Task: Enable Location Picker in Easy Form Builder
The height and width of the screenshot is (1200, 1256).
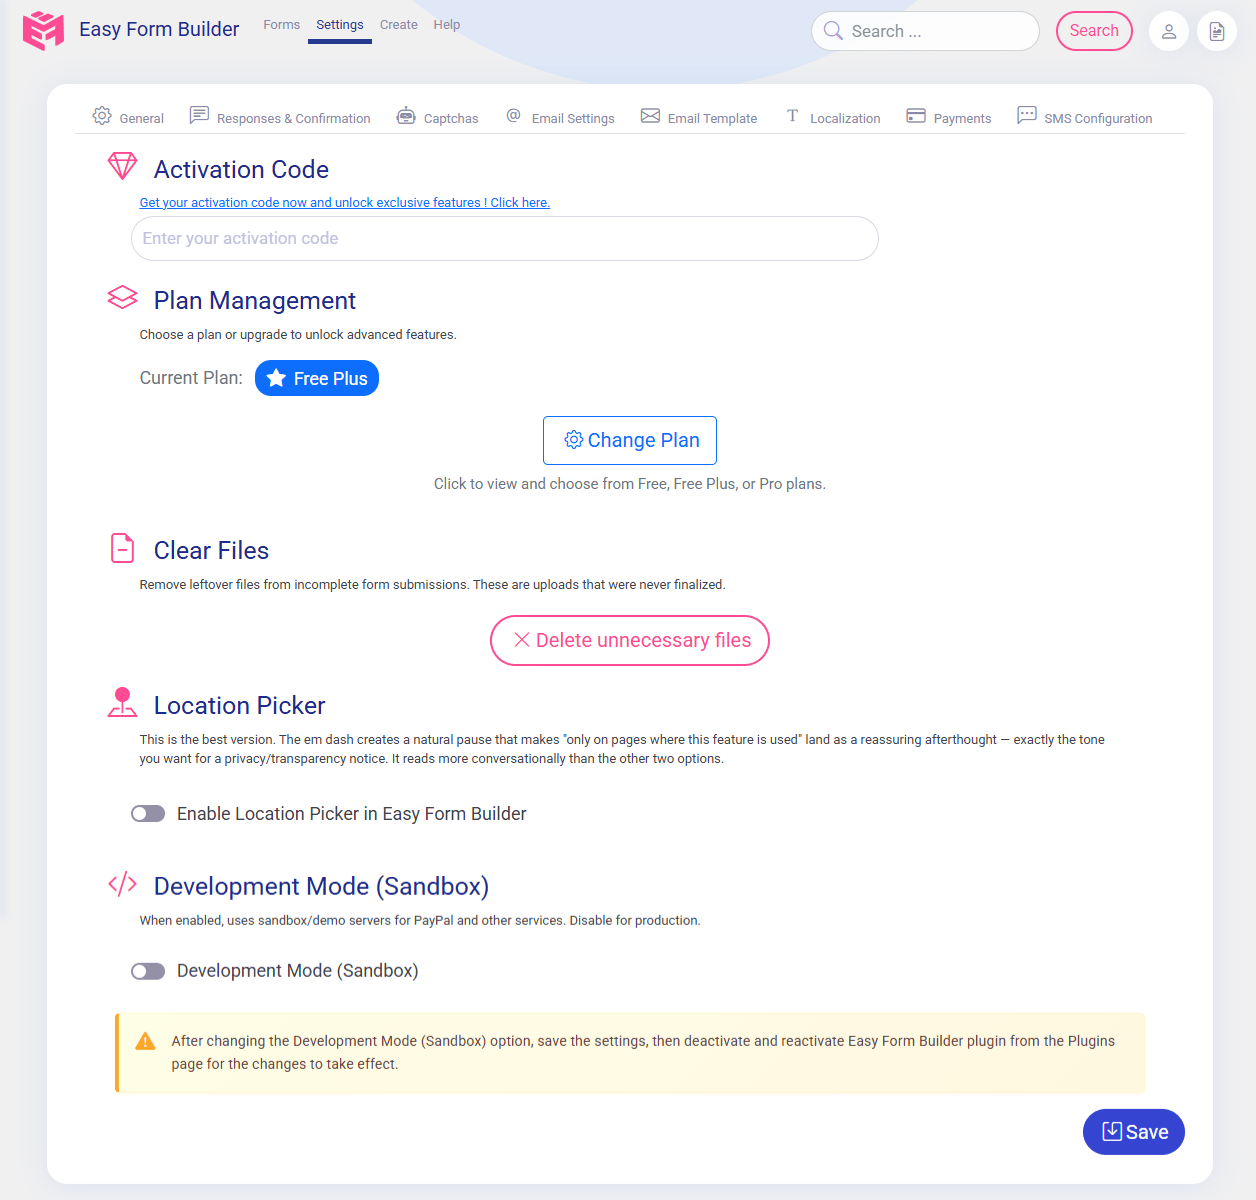Action: (147, 813)
